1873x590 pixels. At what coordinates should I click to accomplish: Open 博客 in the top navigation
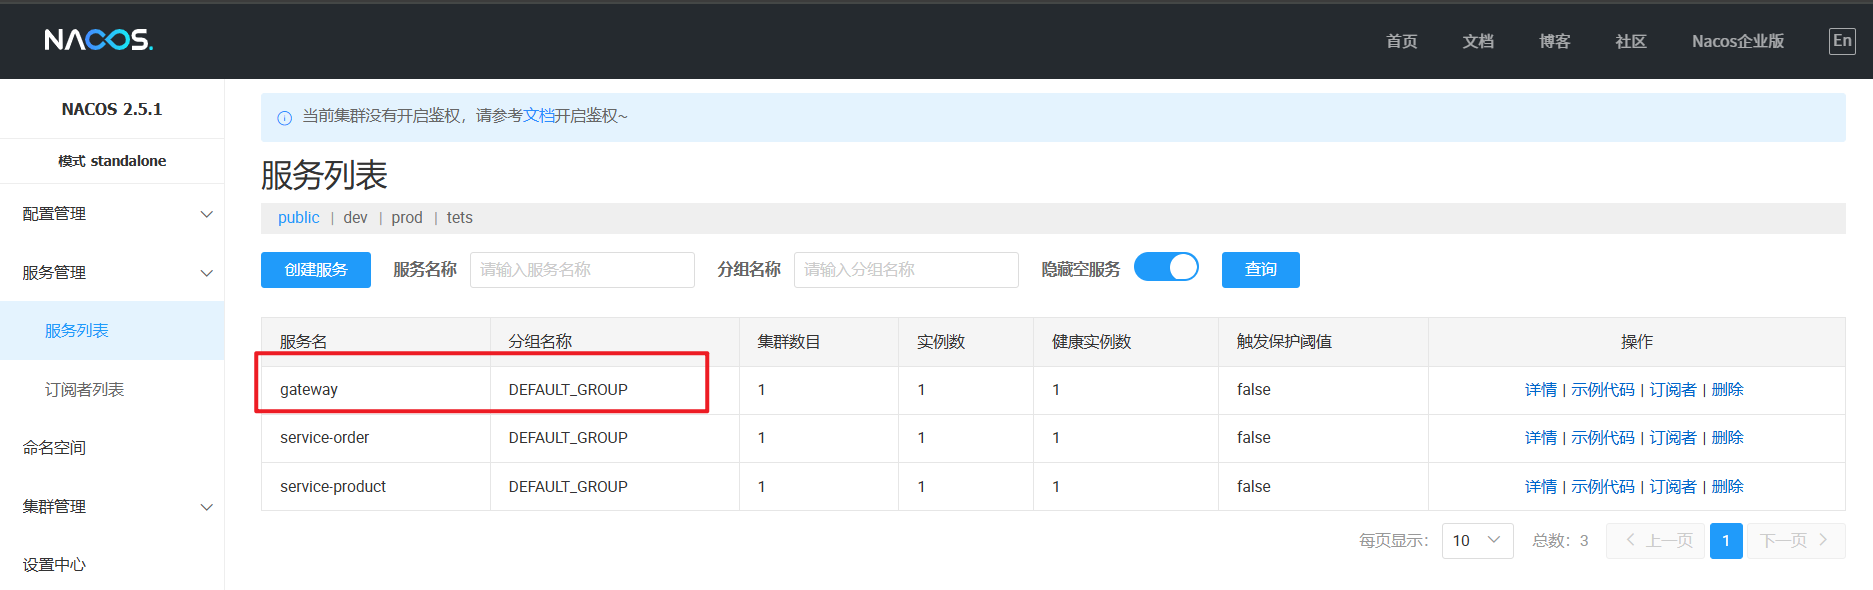coord(1554,41)
